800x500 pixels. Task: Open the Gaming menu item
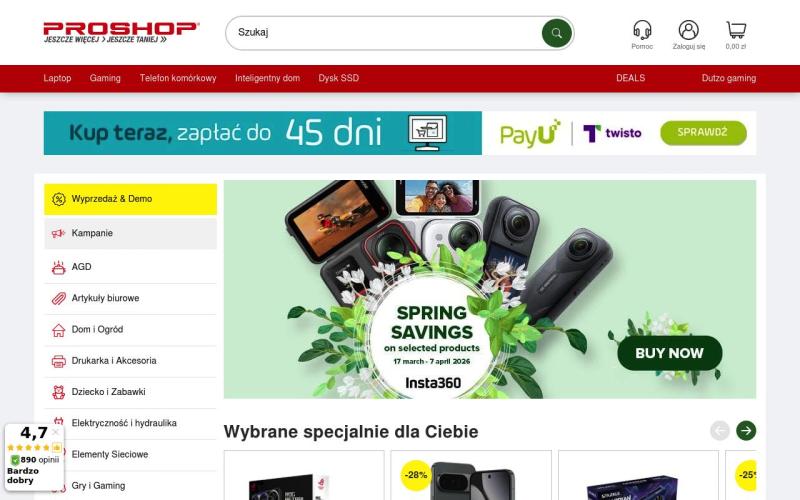point(105,78)
